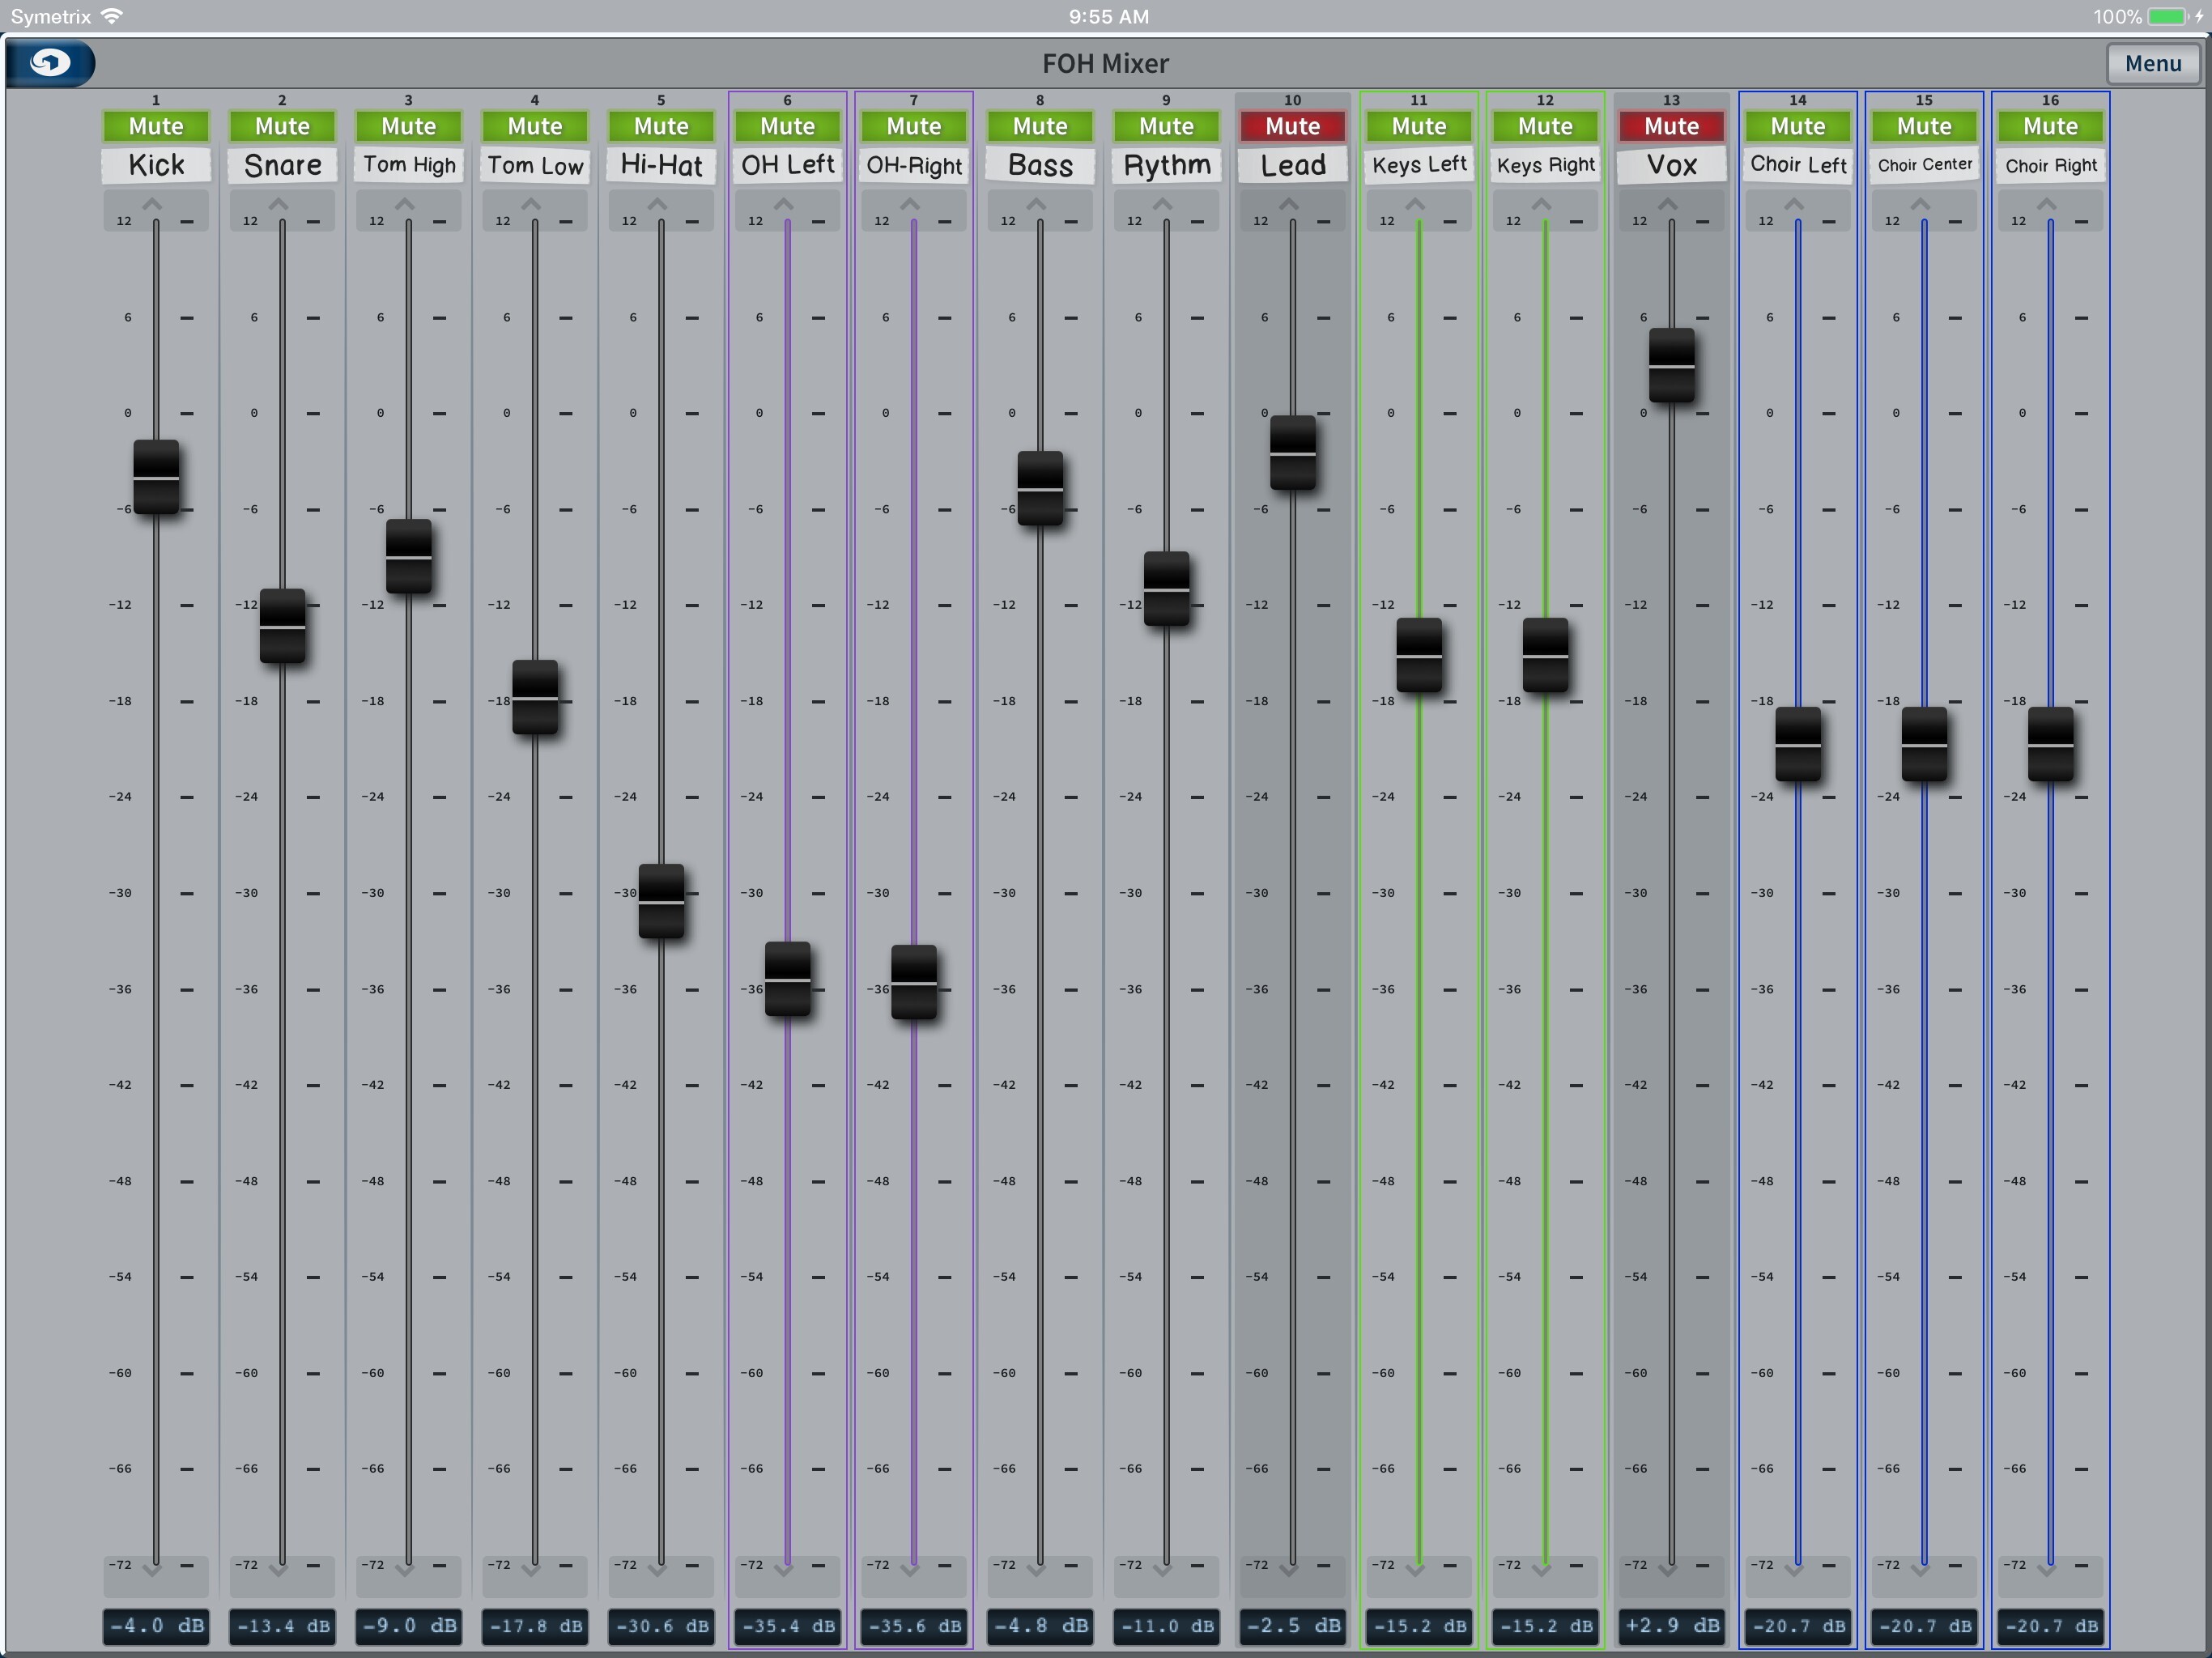Click the Lead -2.5 dB level readout
This screenshot has height=1658, width=2212.
[1292, 1626]
